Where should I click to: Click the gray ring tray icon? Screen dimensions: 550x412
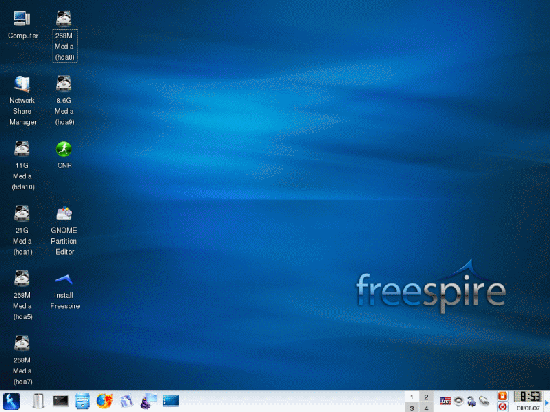click(x=458, y=401)
